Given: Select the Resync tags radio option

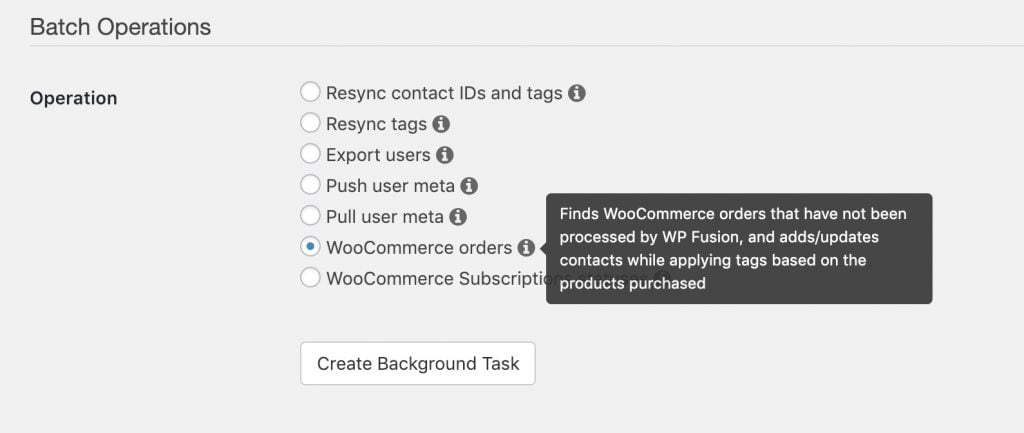Looking at the screenshot, I should click(310, 123).
